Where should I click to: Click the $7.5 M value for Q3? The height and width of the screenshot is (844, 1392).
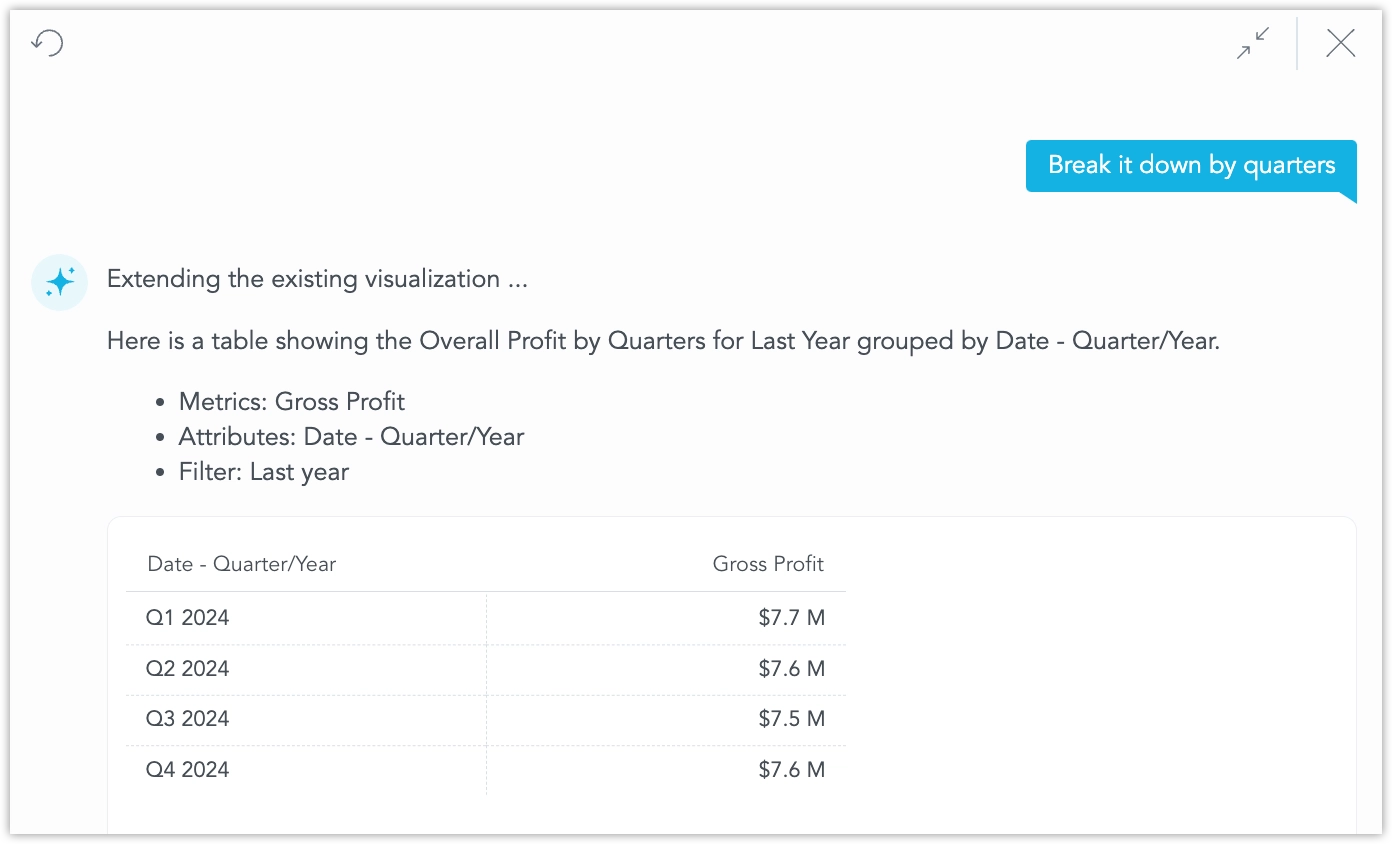(791, 719)
